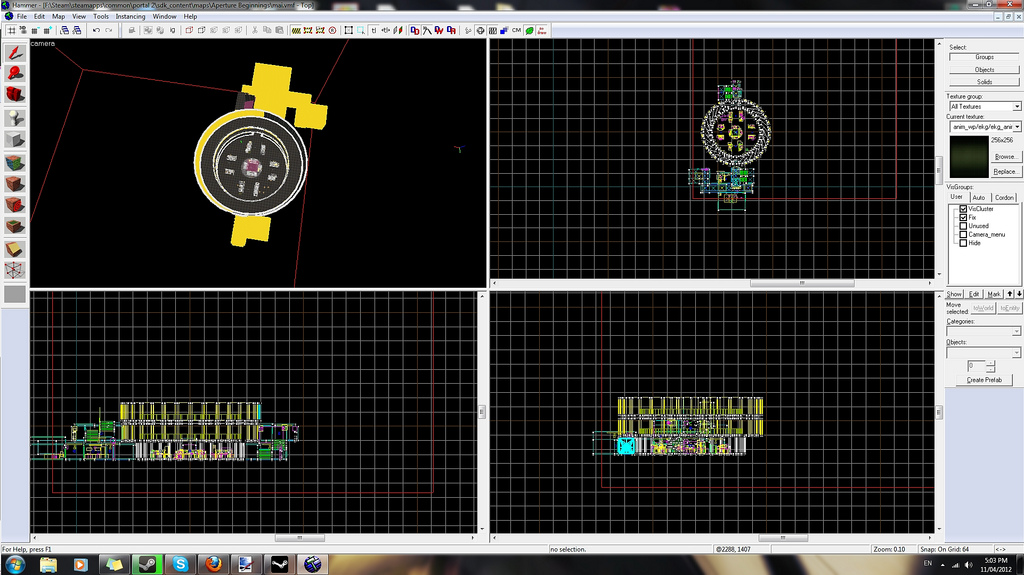The height and width of the screenshot is (575, 1024).
Task: Click the Objects select mode button
Action: click(x=984, y=69)
